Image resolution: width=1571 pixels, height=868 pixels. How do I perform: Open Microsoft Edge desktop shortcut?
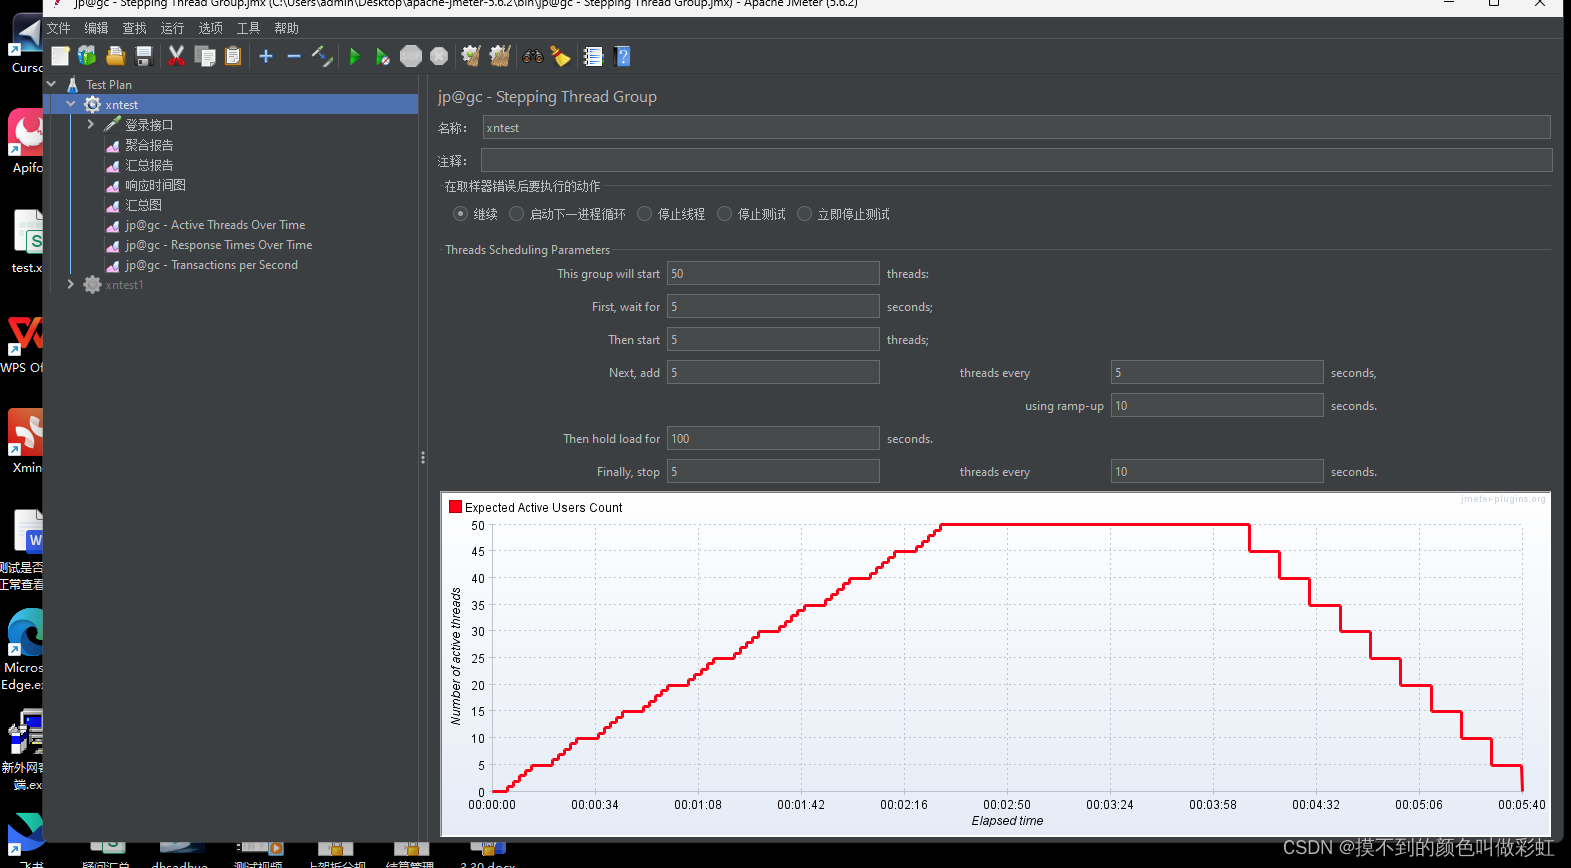[x=24, y=650]
